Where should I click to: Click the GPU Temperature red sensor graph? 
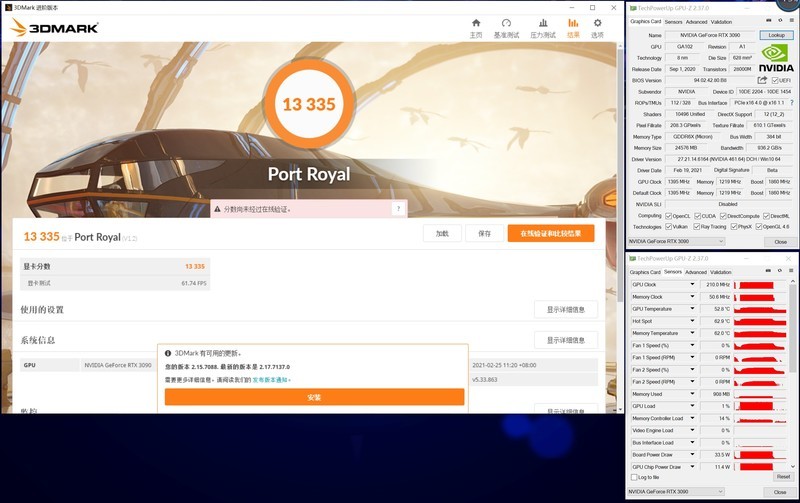pyautogui.click(x=760, y=309)
